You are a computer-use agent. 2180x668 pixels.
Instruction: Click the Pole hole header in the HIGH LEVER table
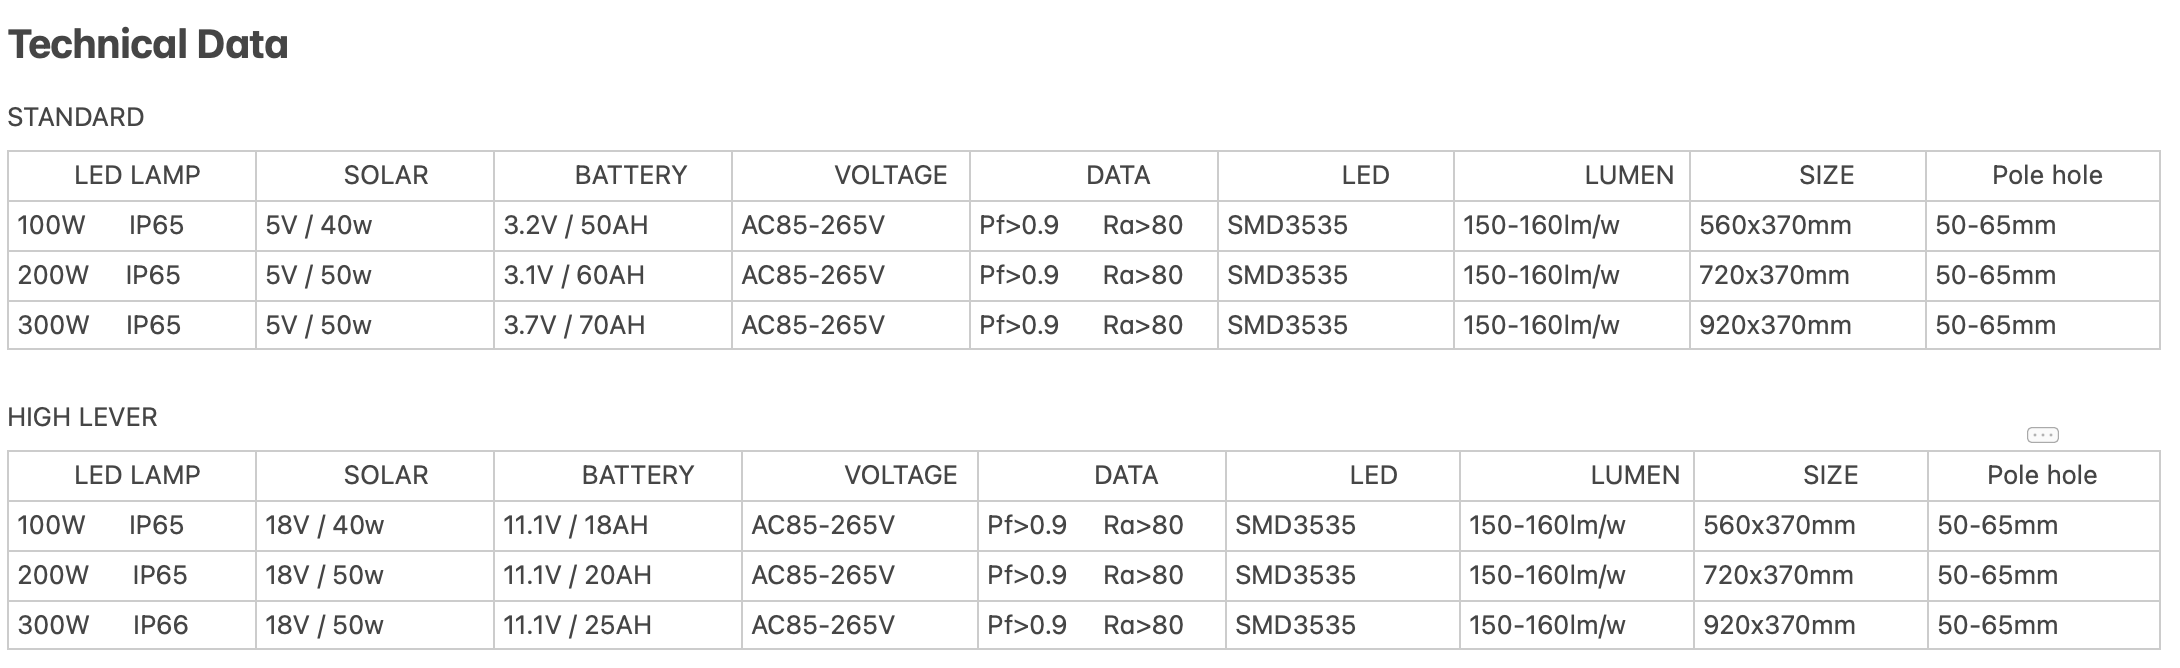[2042, 475]
